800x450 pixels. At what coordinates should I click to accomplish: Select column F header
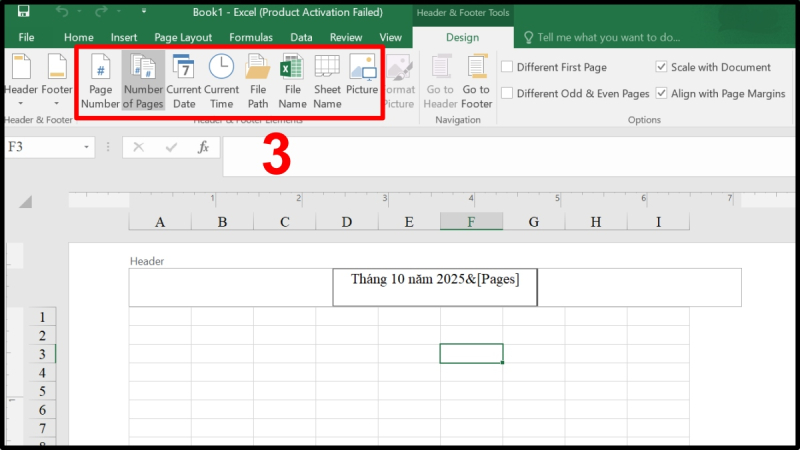coord(471,222)
